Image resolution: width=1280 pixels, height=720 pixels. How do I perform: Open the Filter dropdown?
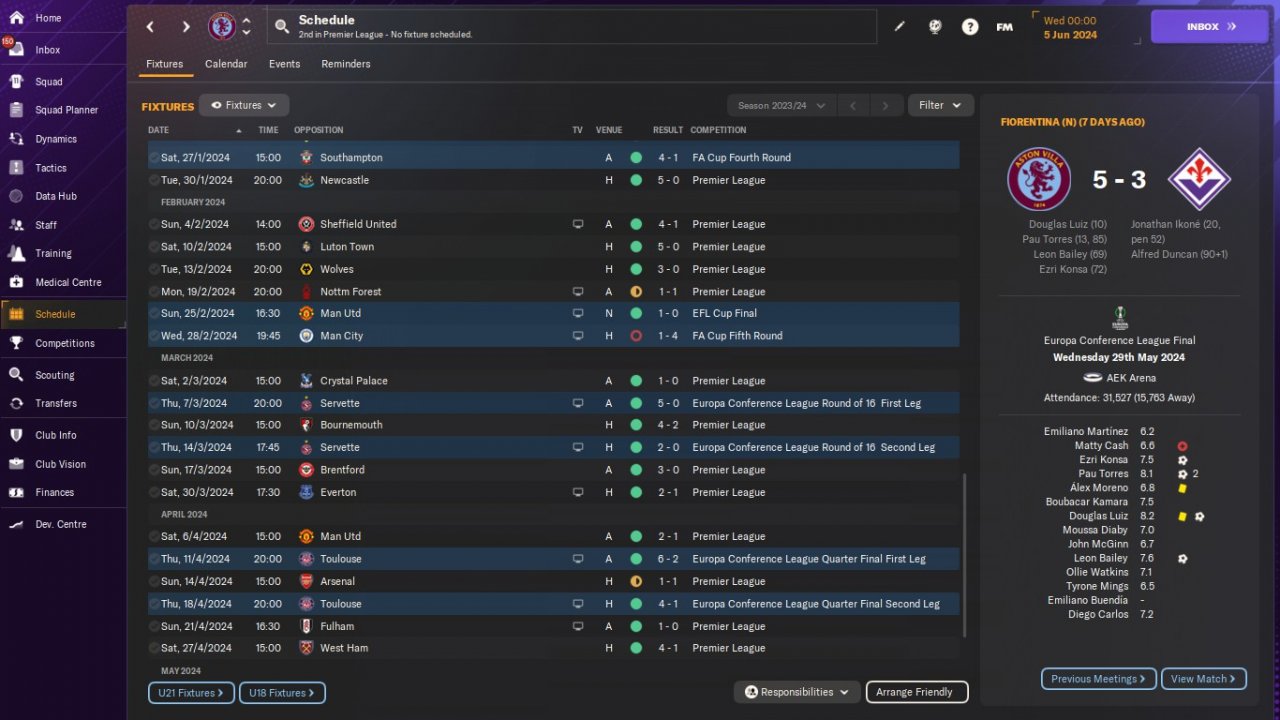[x=940, y=105]
